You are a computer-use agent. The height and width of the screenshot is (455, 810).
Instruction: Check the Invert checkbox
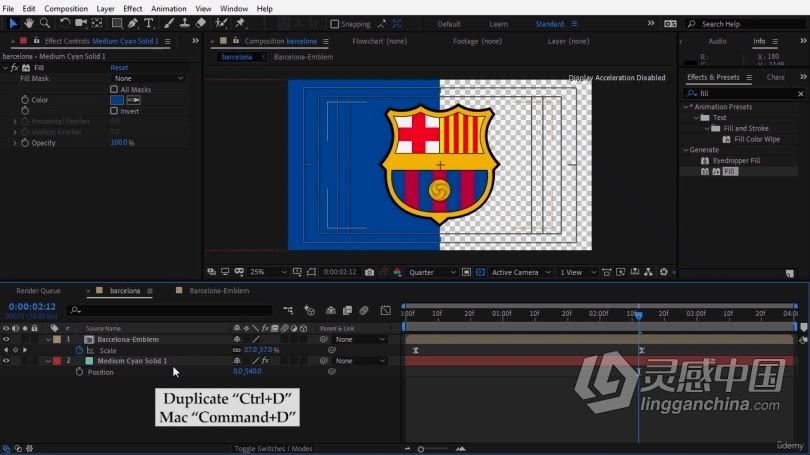click(x=114, y=111)
